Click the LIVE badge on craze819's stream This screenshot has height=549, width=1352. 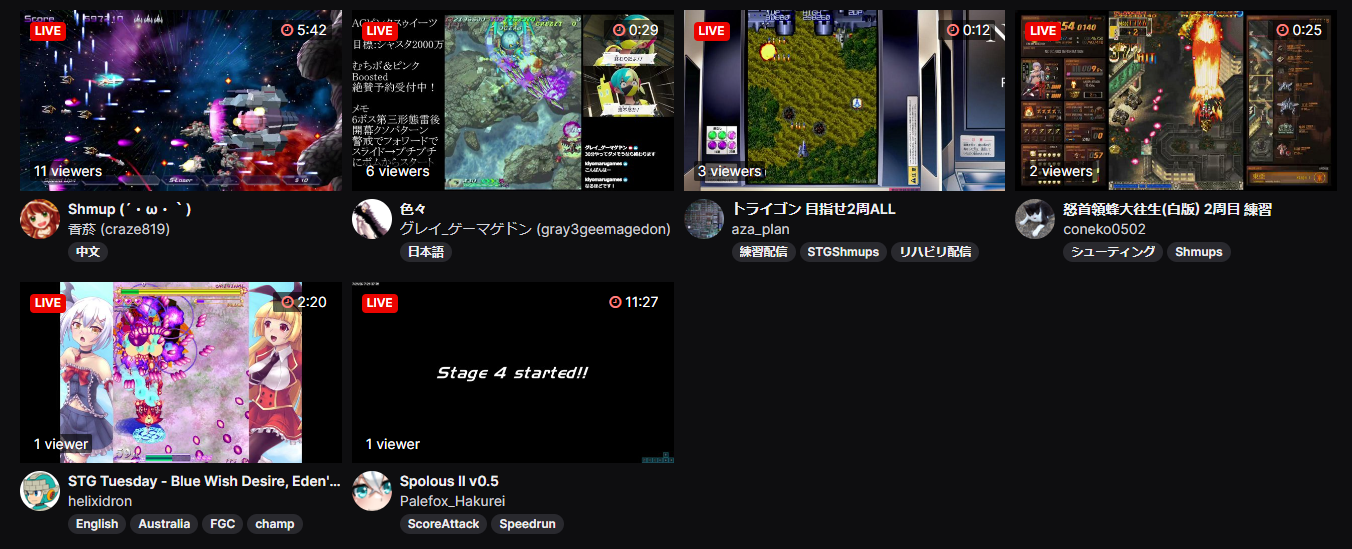click(x=47, y=30)
